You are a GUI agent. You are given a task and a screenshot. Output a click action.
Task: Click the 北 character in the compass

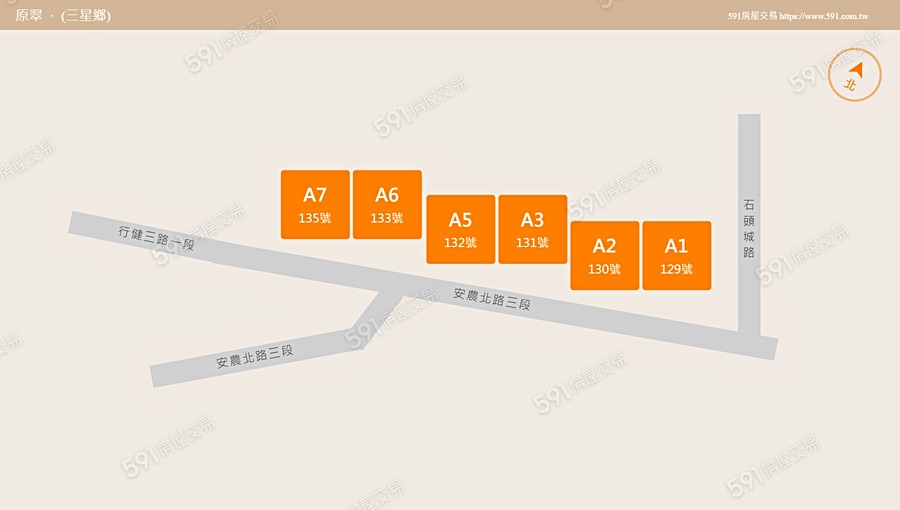click(x=851, y=85)
